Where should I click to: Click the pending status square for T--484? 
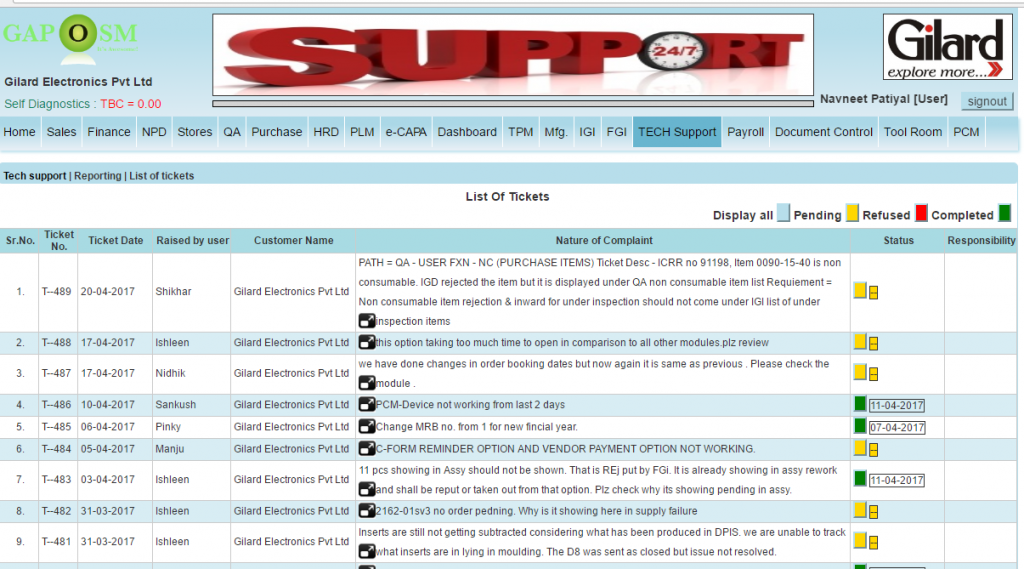860,448
